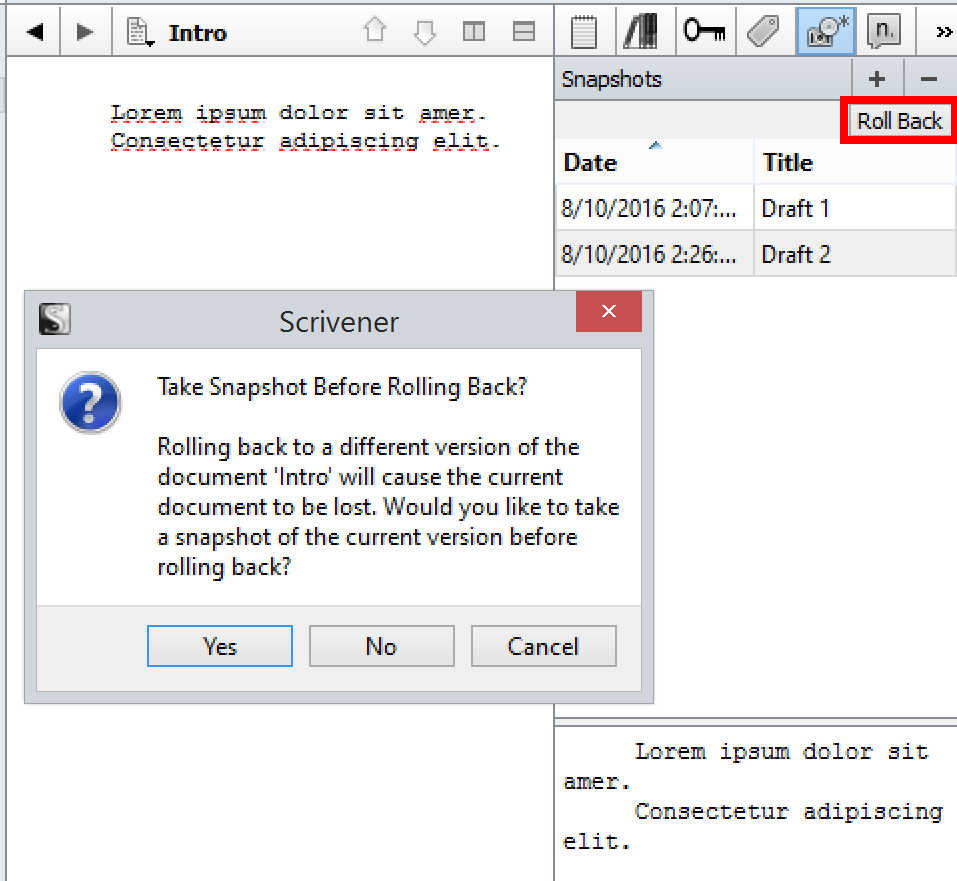This screenshot has width=957, height=881.
Task: Show the Keywords key icon pane
Action: coord(704,32)
